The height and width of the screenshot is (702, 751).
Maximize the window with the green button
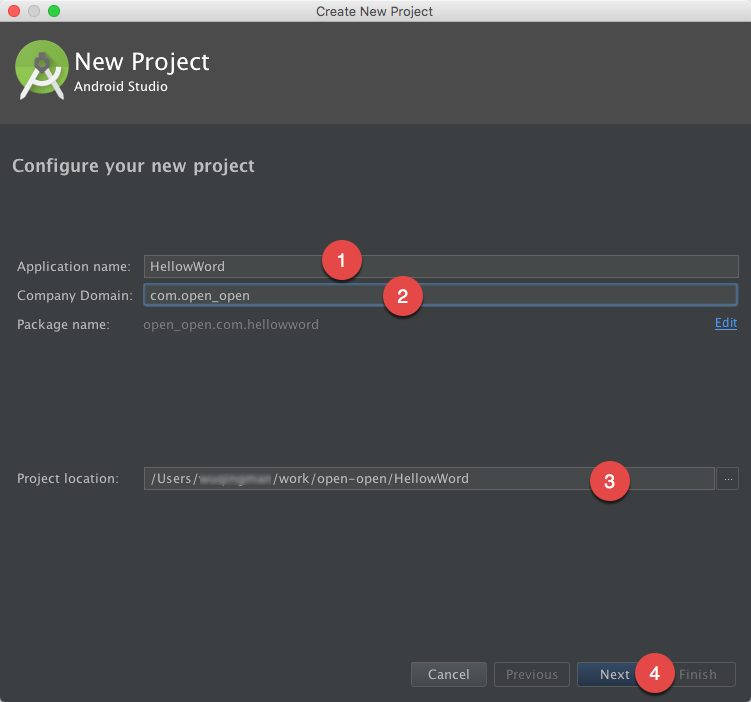point(54,11)
